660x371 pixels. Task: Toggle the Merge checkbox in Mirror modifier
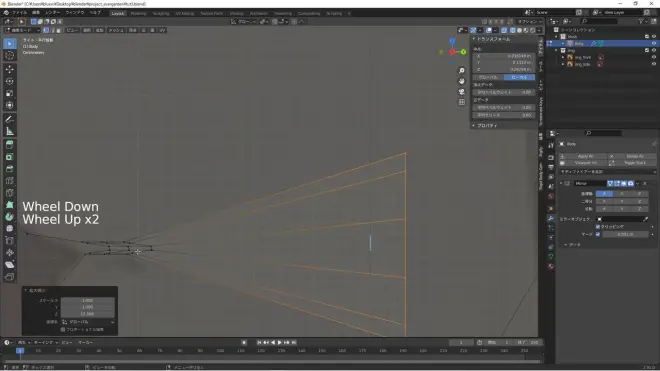(598, 234)
